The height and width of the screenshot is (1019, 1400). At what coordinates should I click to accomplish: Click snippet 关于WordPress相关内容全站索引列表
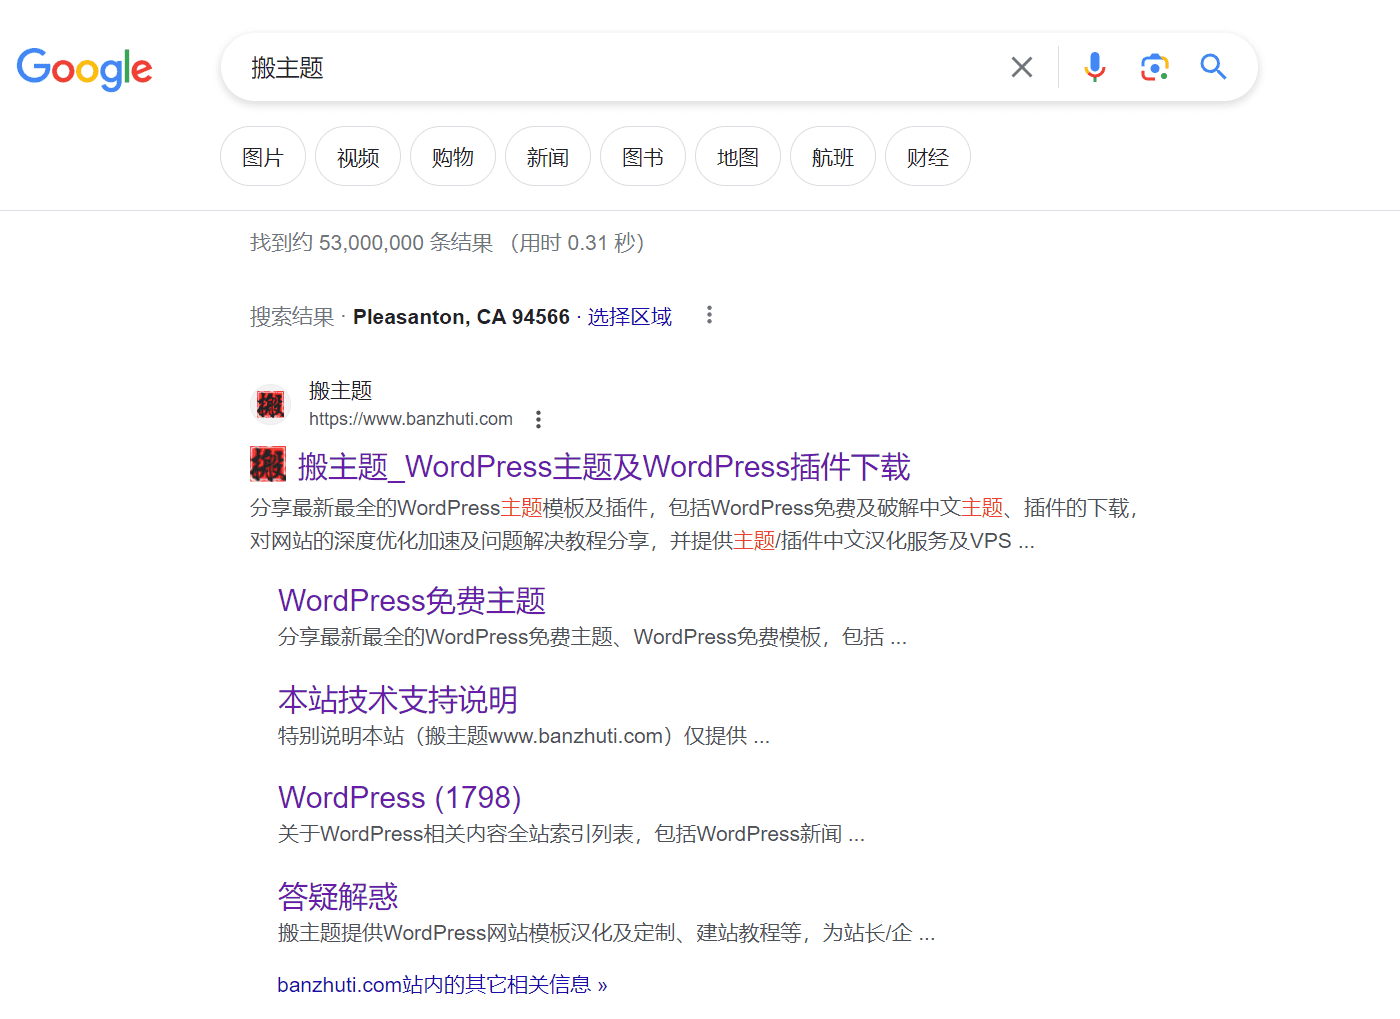[x=571, y=834]
